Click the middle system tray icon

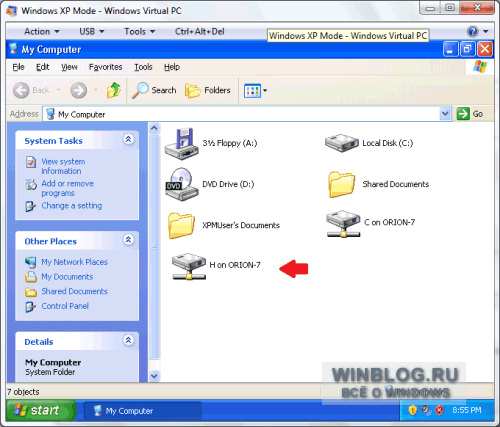(x=426, y=410)
